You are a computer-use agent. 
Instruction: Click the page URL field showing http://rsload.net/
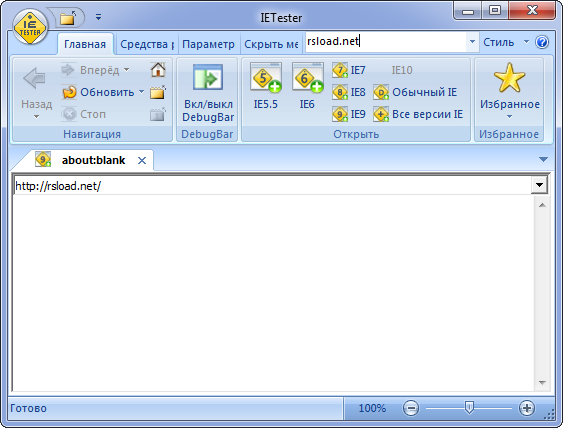[272, 186]
